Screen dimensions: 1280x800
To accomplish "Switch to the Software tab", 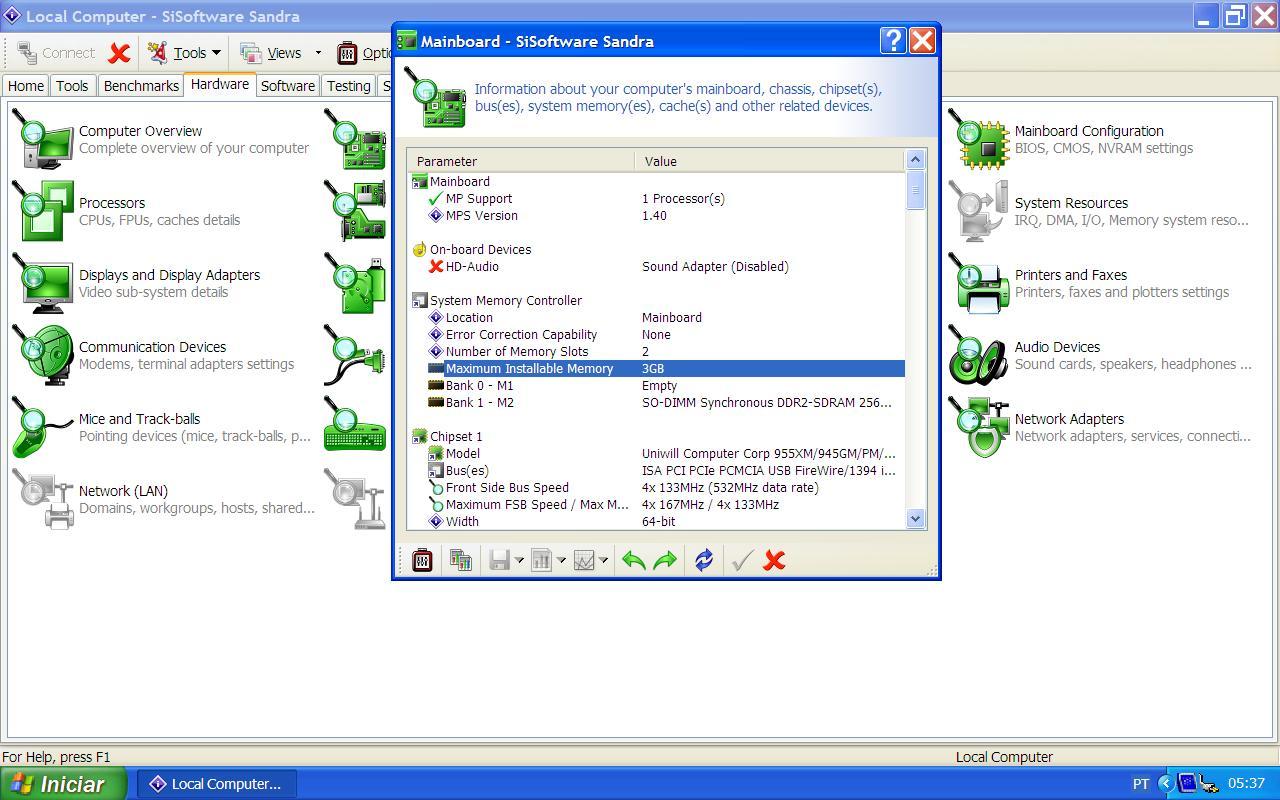I will pos(288,86).
